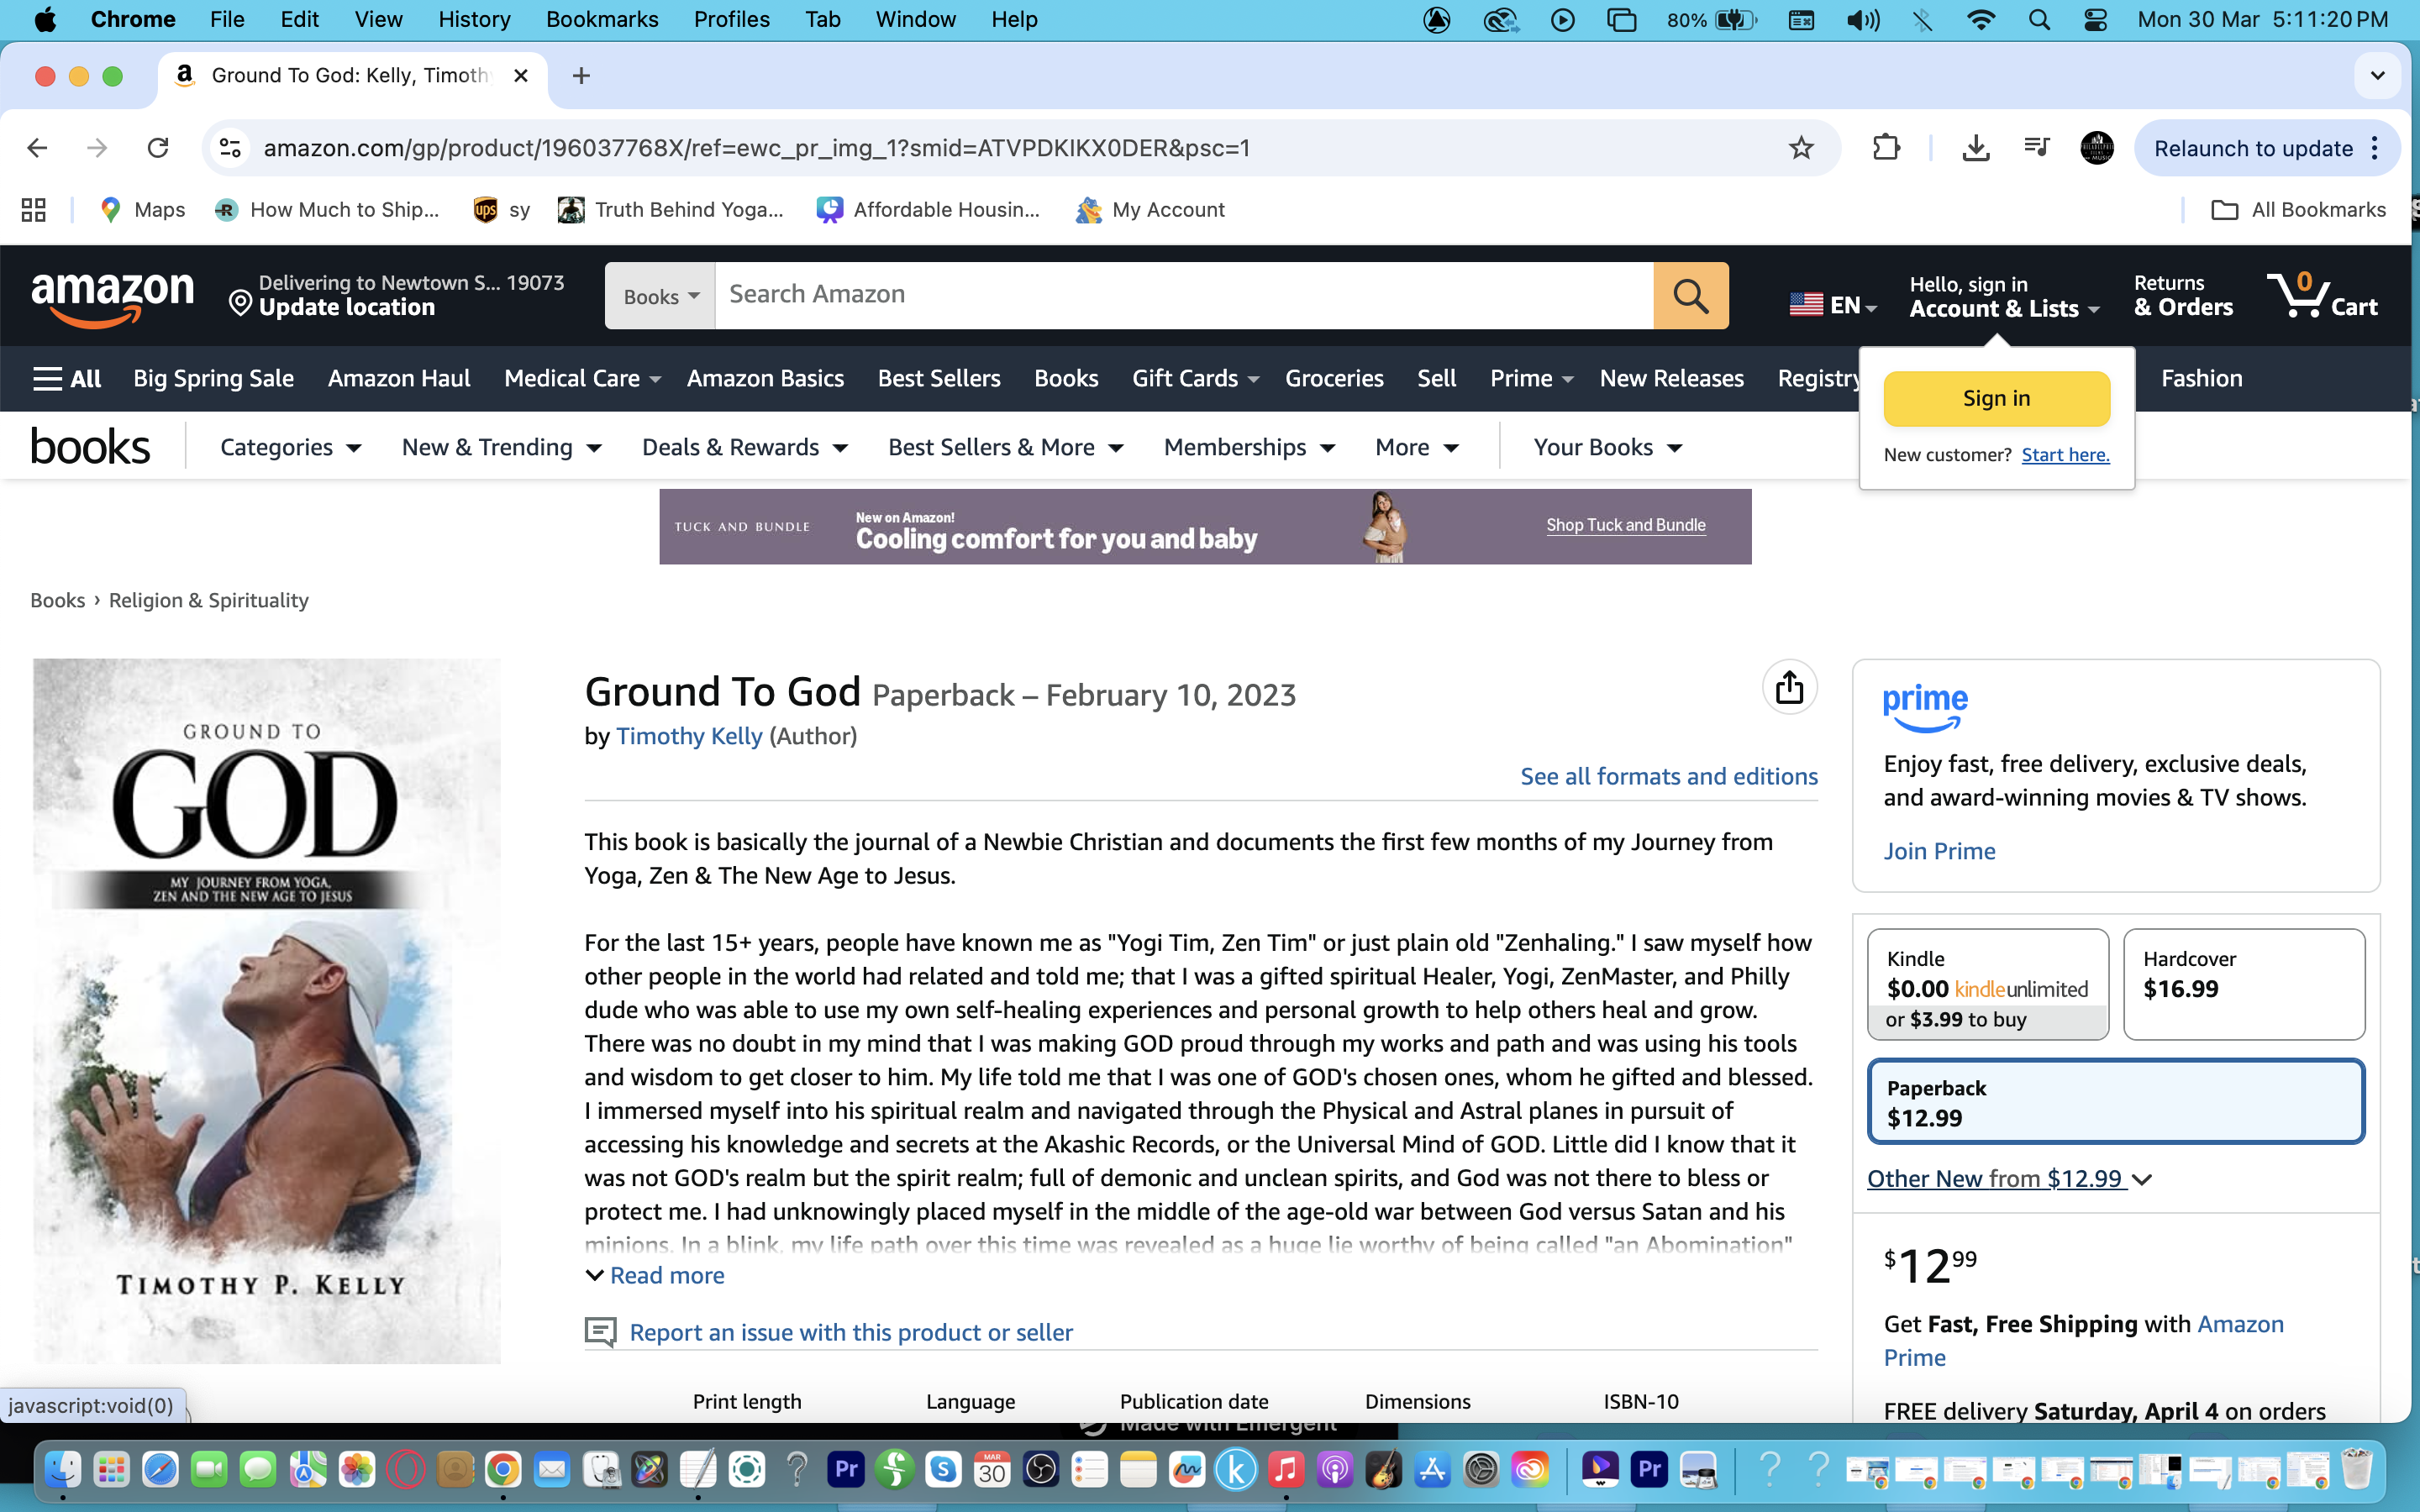This screenshot has height=1512, width=2420.
Task: Select the Hardcover $16.99 format
Action: 2243,985
